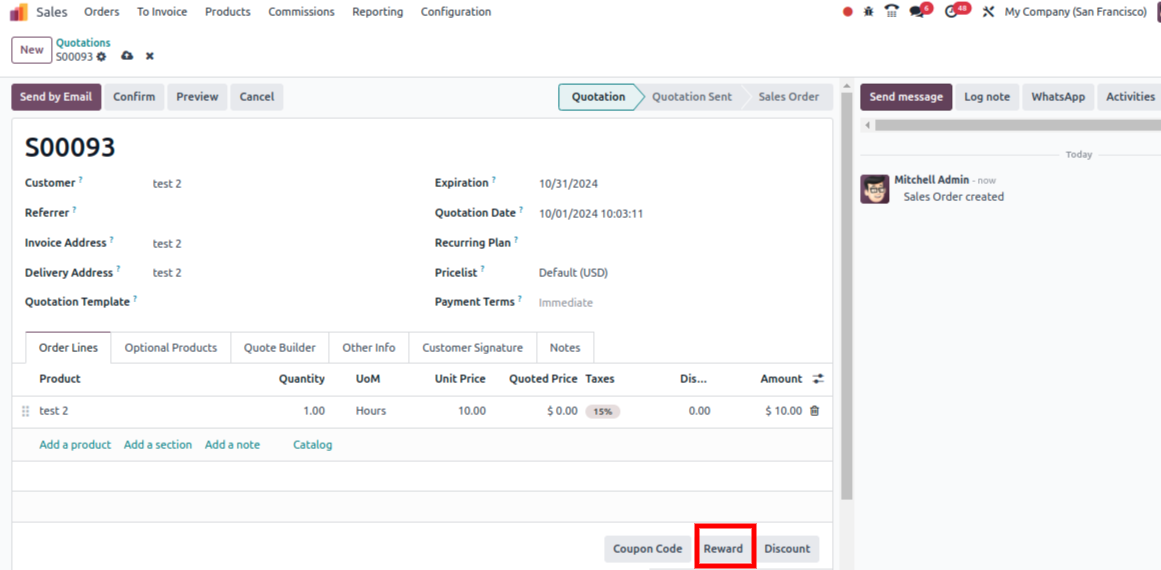Open conversations icon with badge 6
1161x570 pixels.
918,12
